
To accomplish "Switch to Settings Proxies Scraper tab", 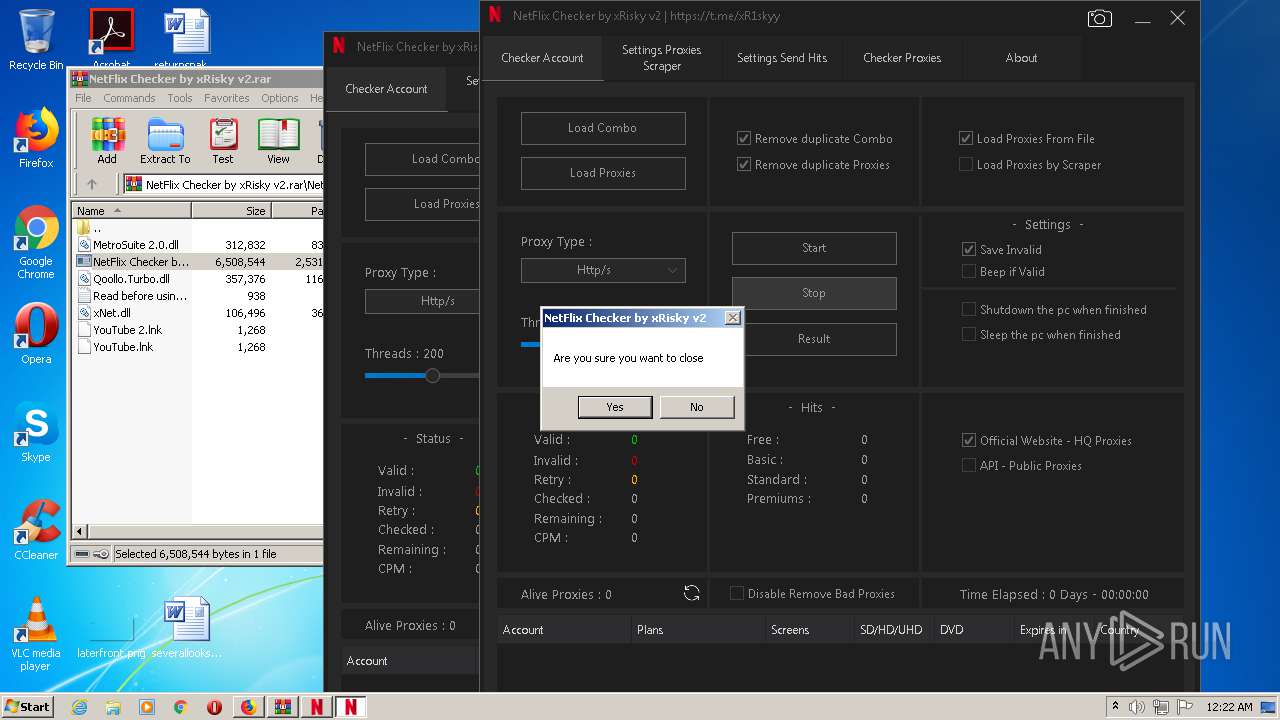I will click(662, 58).
